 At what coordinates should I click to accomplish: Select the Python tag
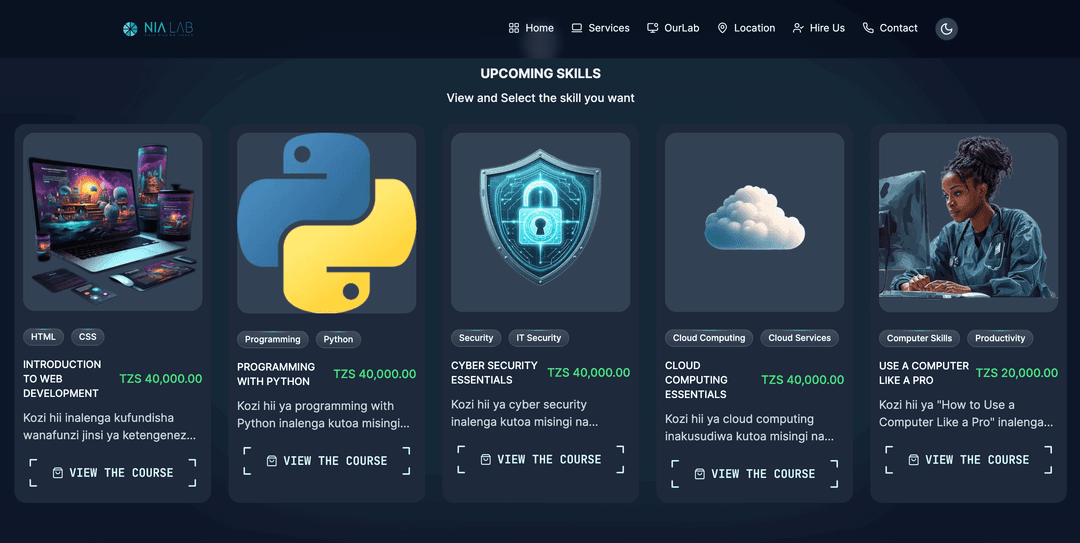[338, 339]
